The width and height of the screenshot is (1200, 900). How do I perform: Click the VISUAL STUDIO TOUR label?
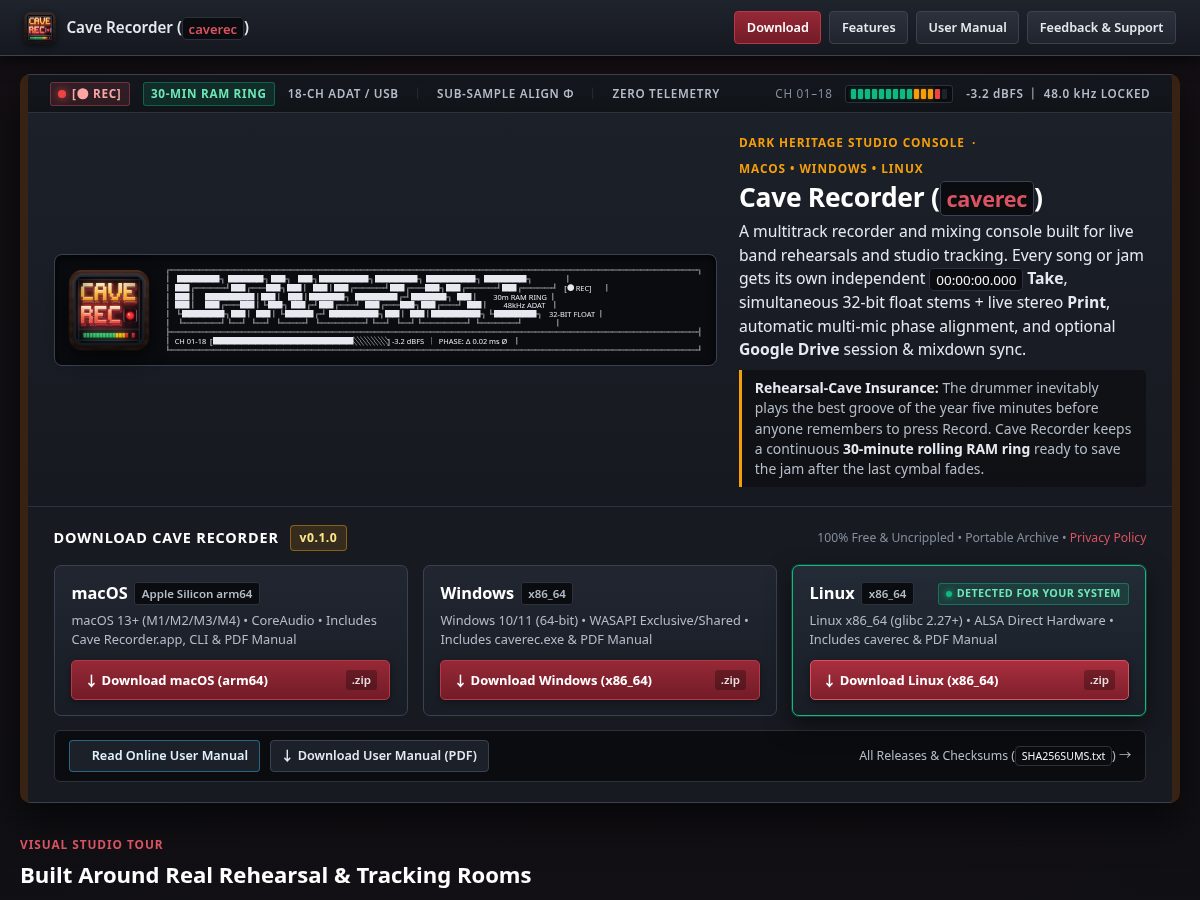click(x=91, y=845)
